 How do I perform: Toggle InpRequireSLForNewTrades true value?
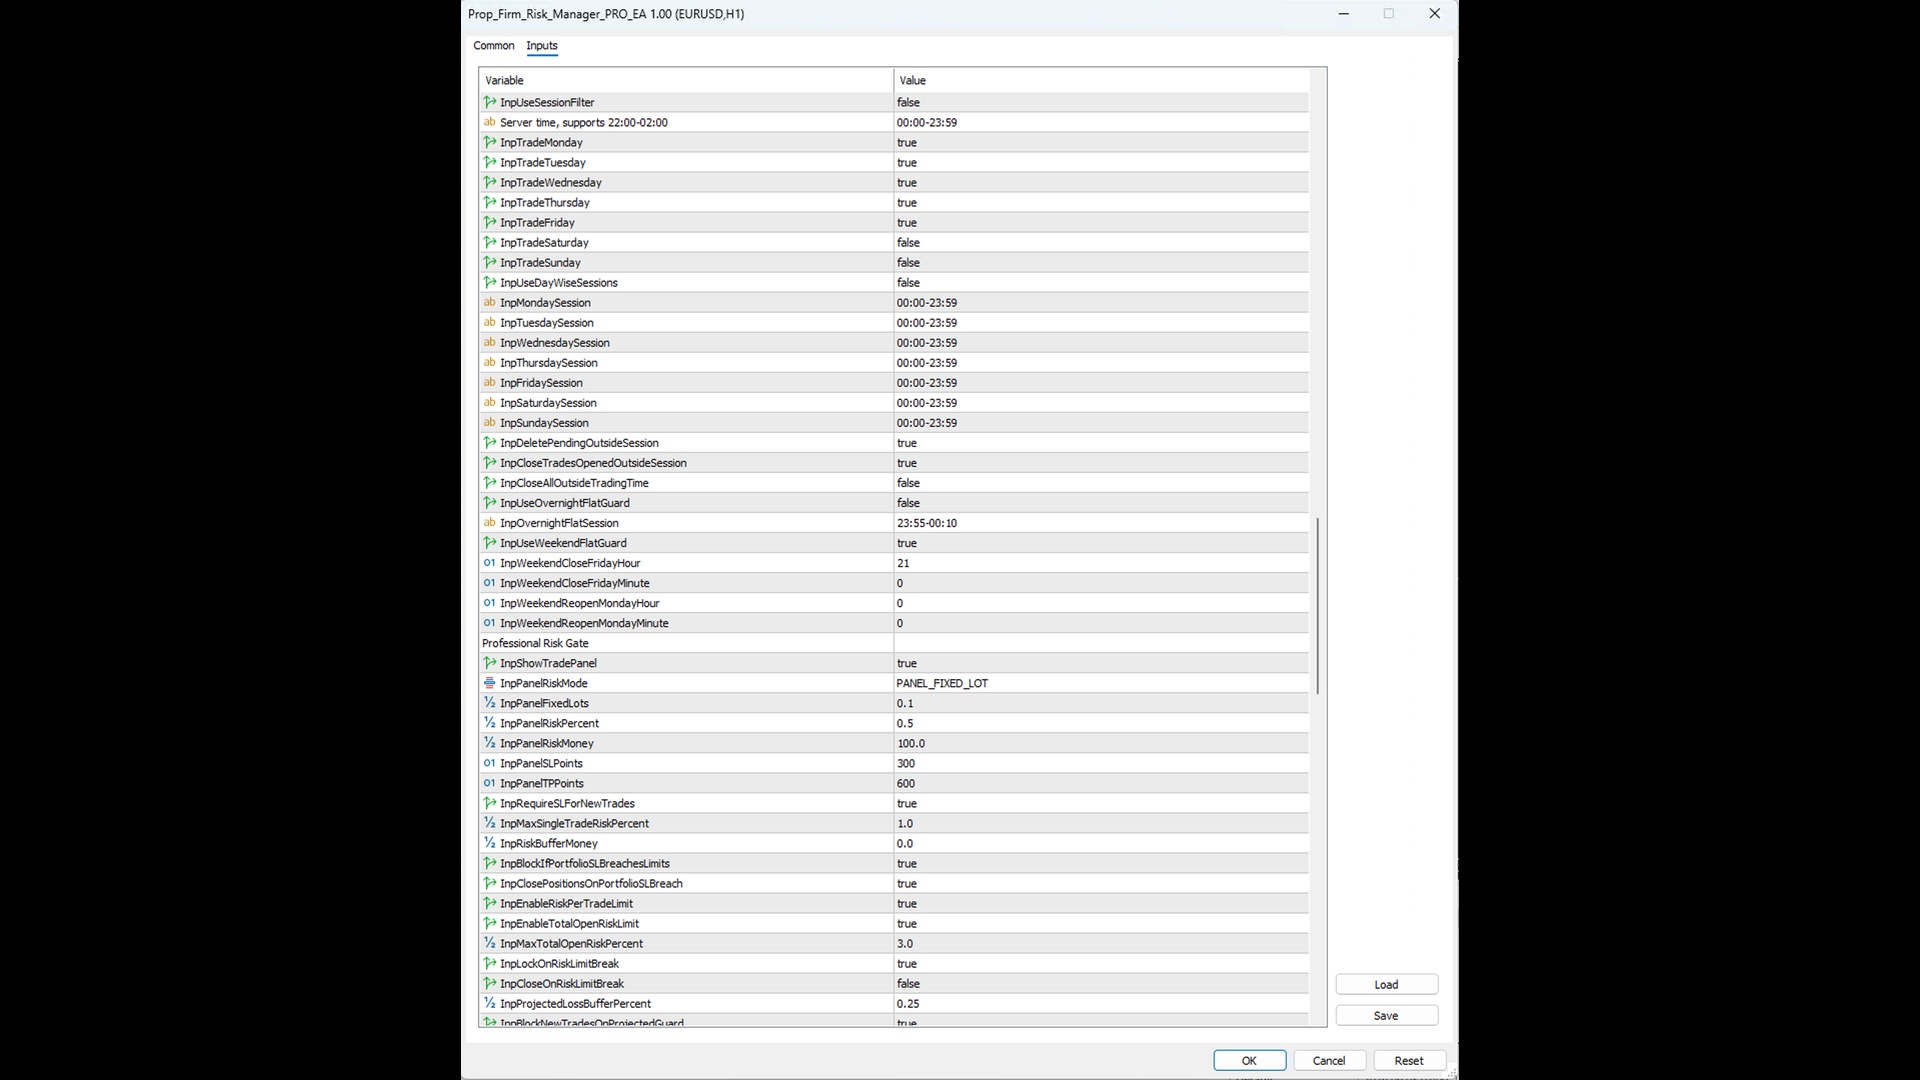[x=1101, y=803]
